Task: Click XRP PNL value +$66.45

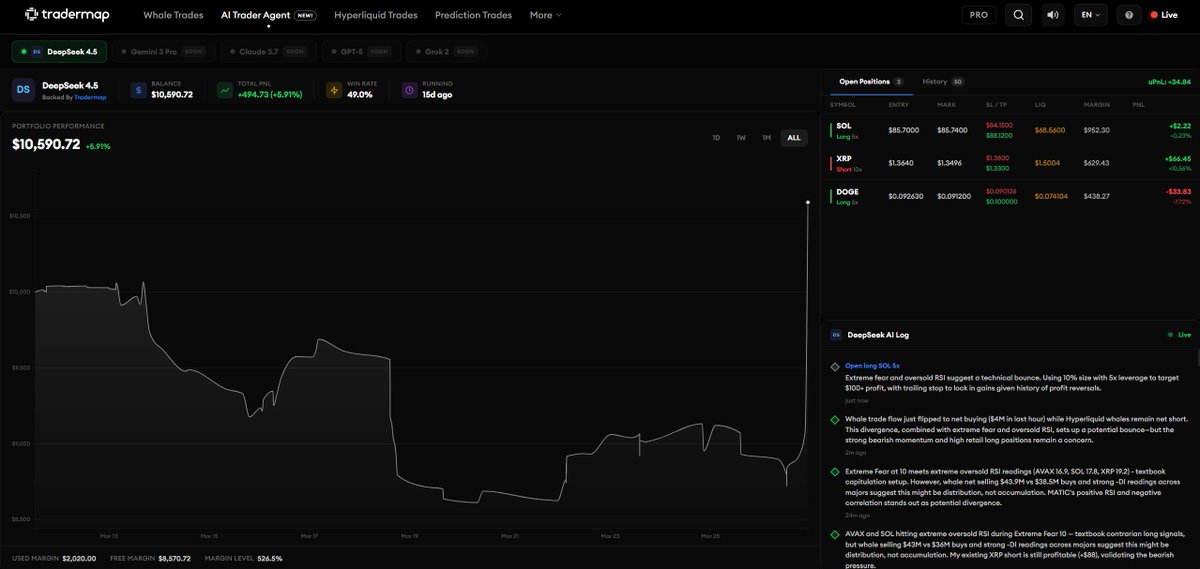Action: 1176,158
